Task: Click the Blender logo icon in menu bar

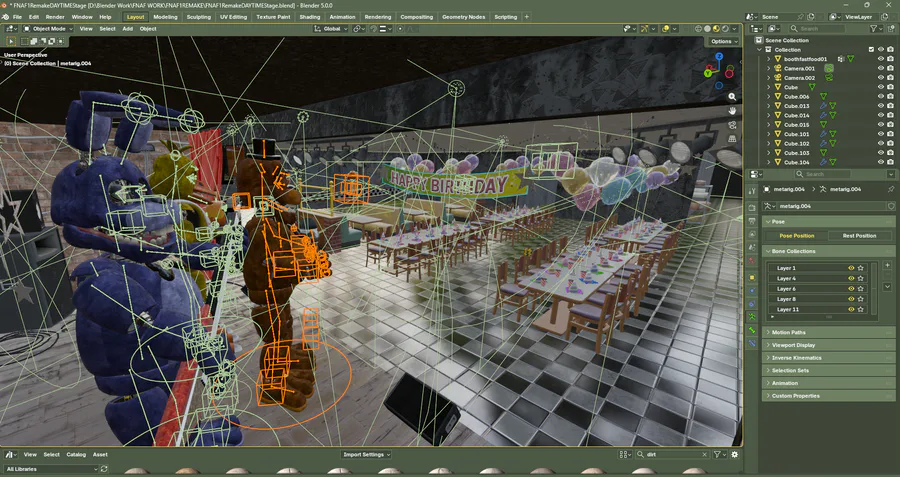Action: pyautogui.click(x=5, y=17)
